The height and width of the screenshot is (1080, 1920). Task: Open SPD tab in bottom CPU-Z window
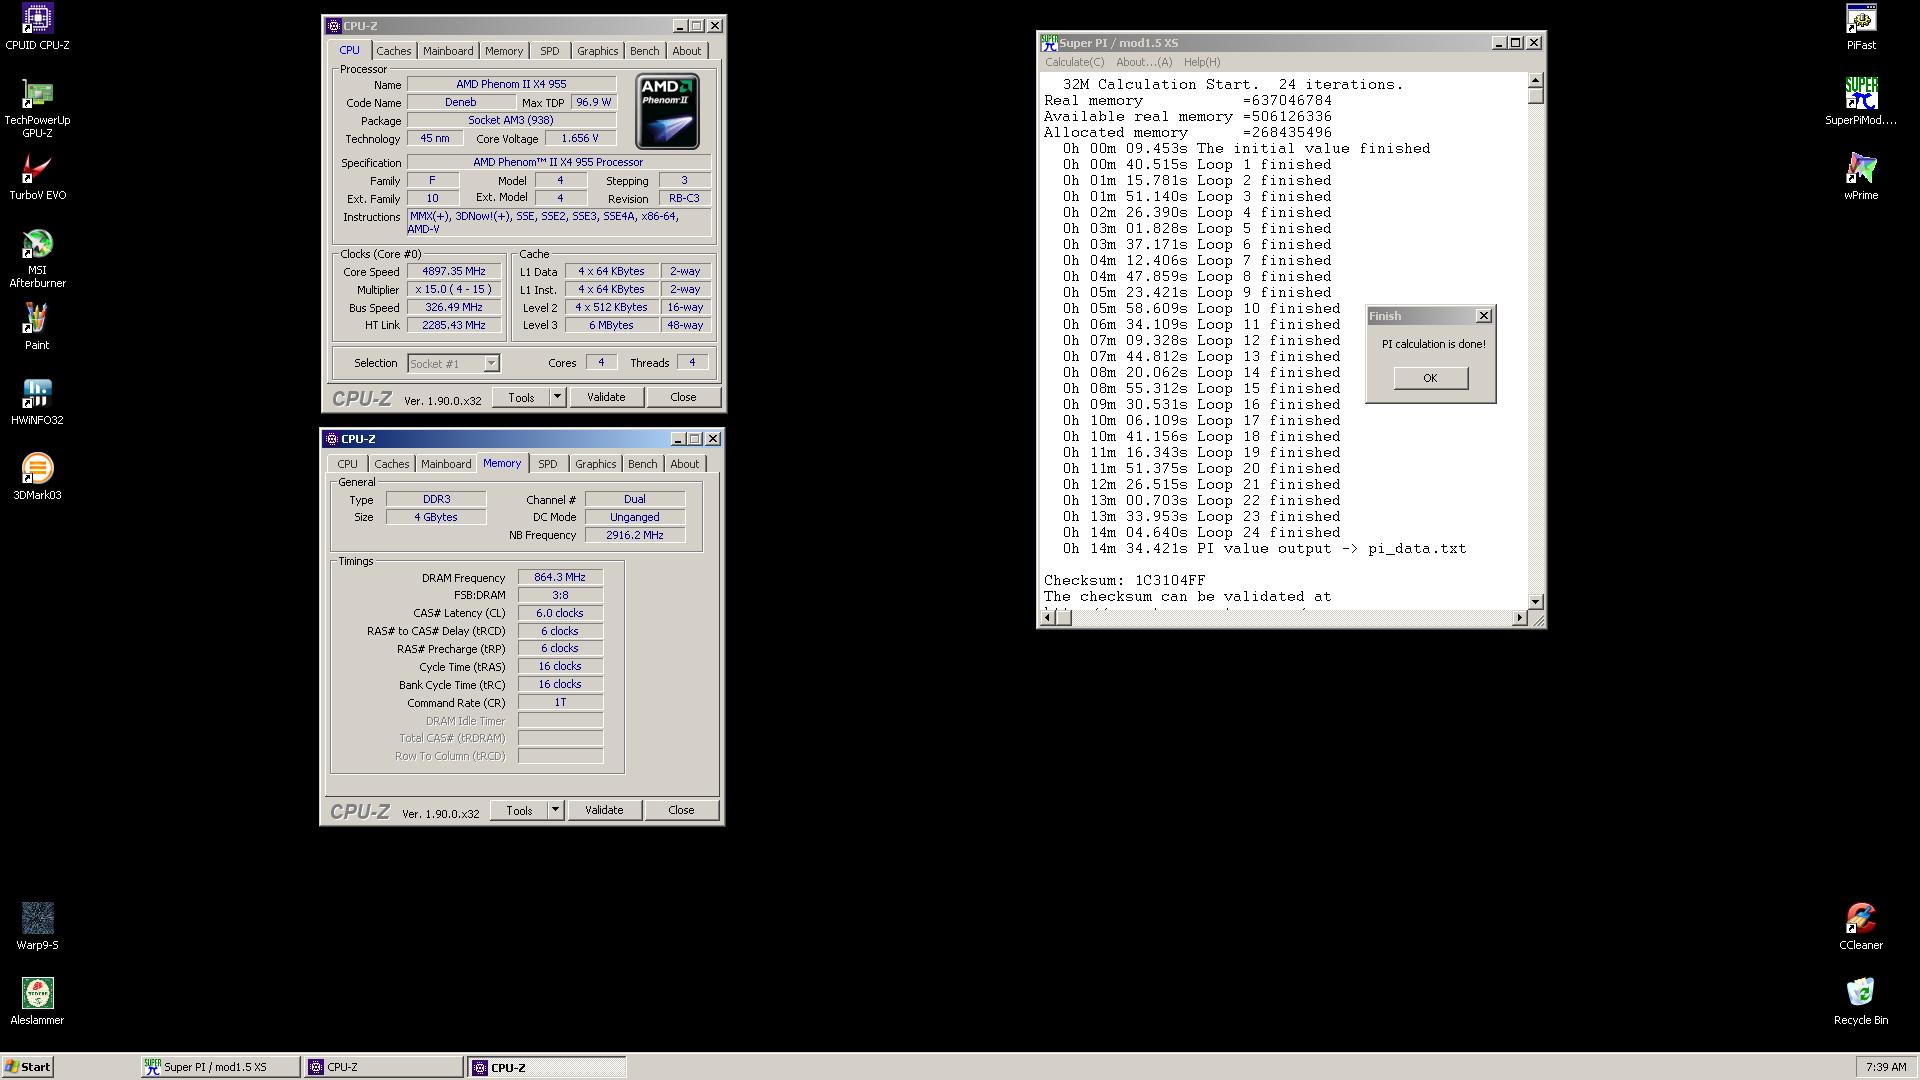coord(547,464)
